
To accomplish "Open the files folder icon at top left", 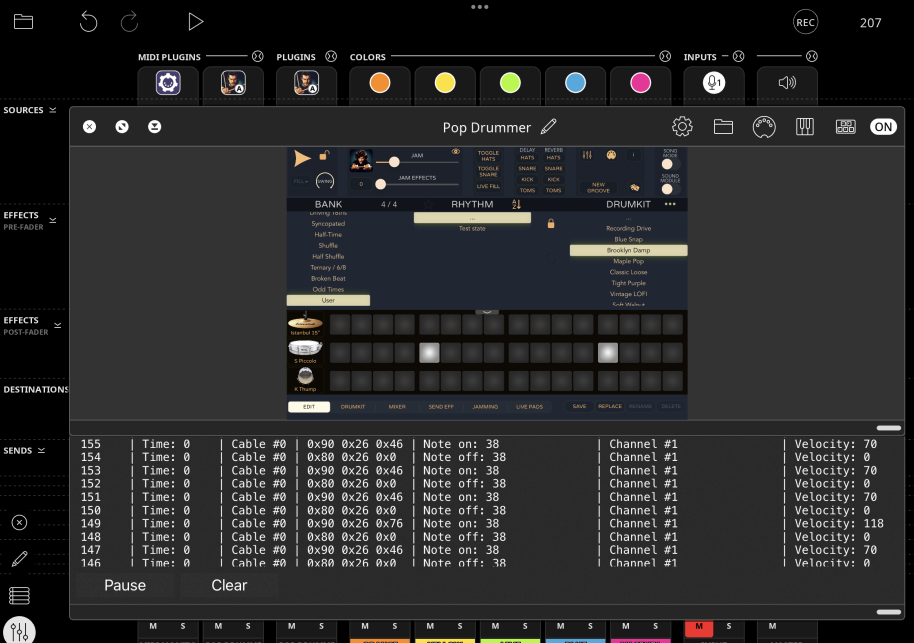I will (x=23, y=22).
